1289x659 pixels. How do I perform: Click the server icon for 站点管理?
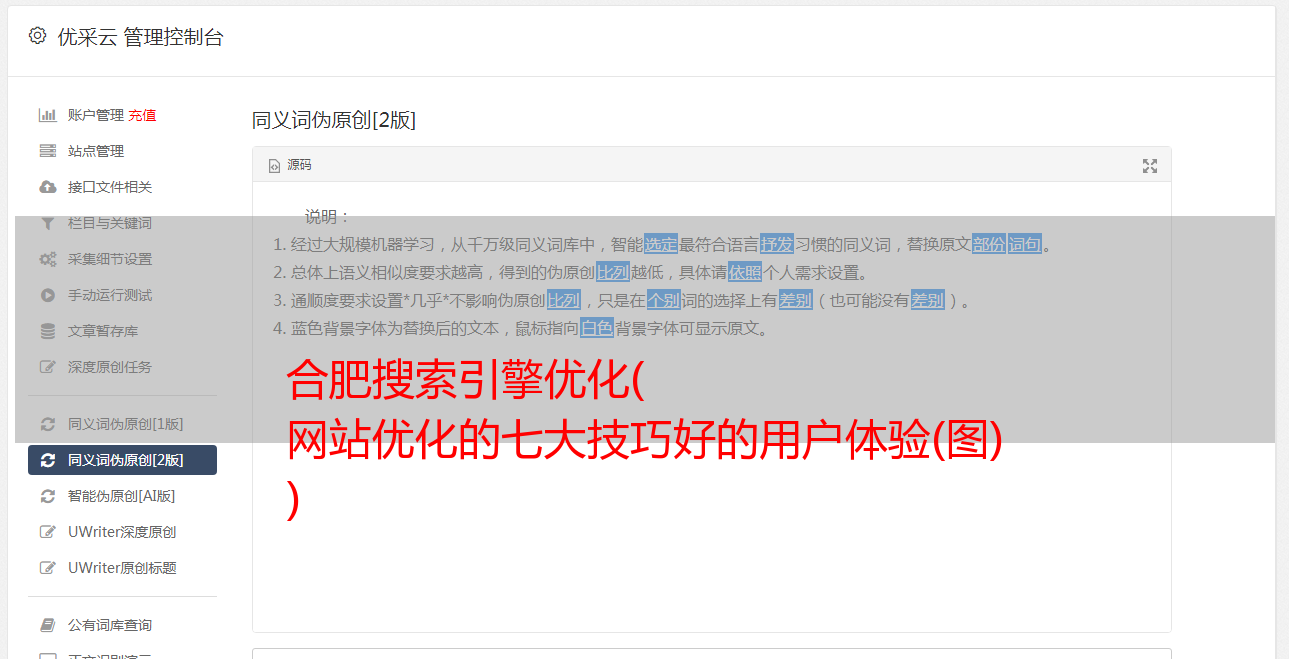(x=47, y=151)
